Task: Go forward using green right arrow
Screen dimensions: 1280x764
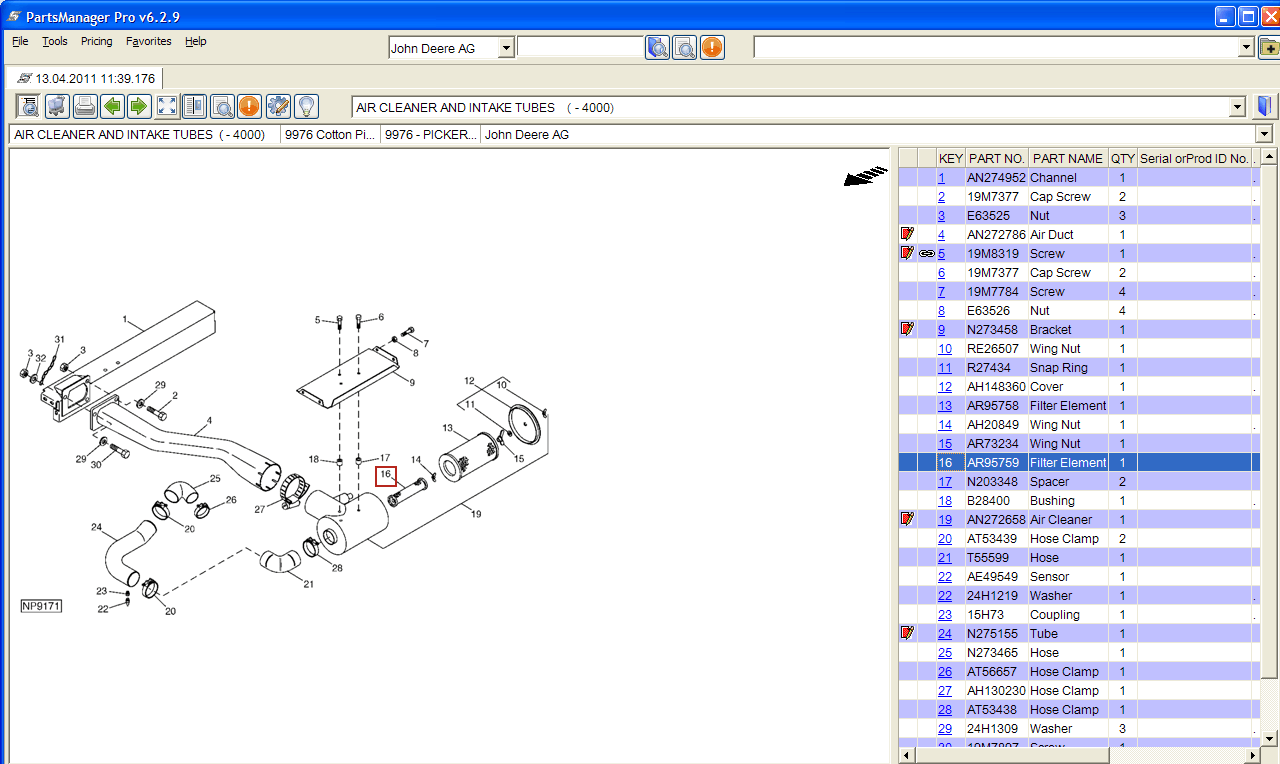Action: click(x=139, y=106)
